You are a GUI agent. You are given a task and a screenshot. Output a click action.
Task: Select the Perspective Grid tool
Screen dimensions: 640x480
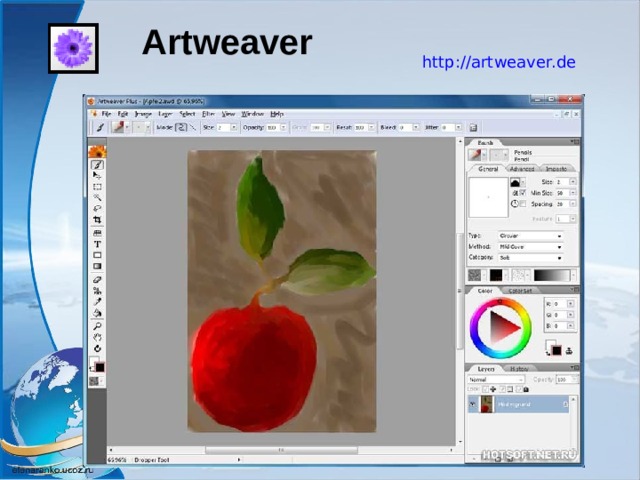(97, 233)
